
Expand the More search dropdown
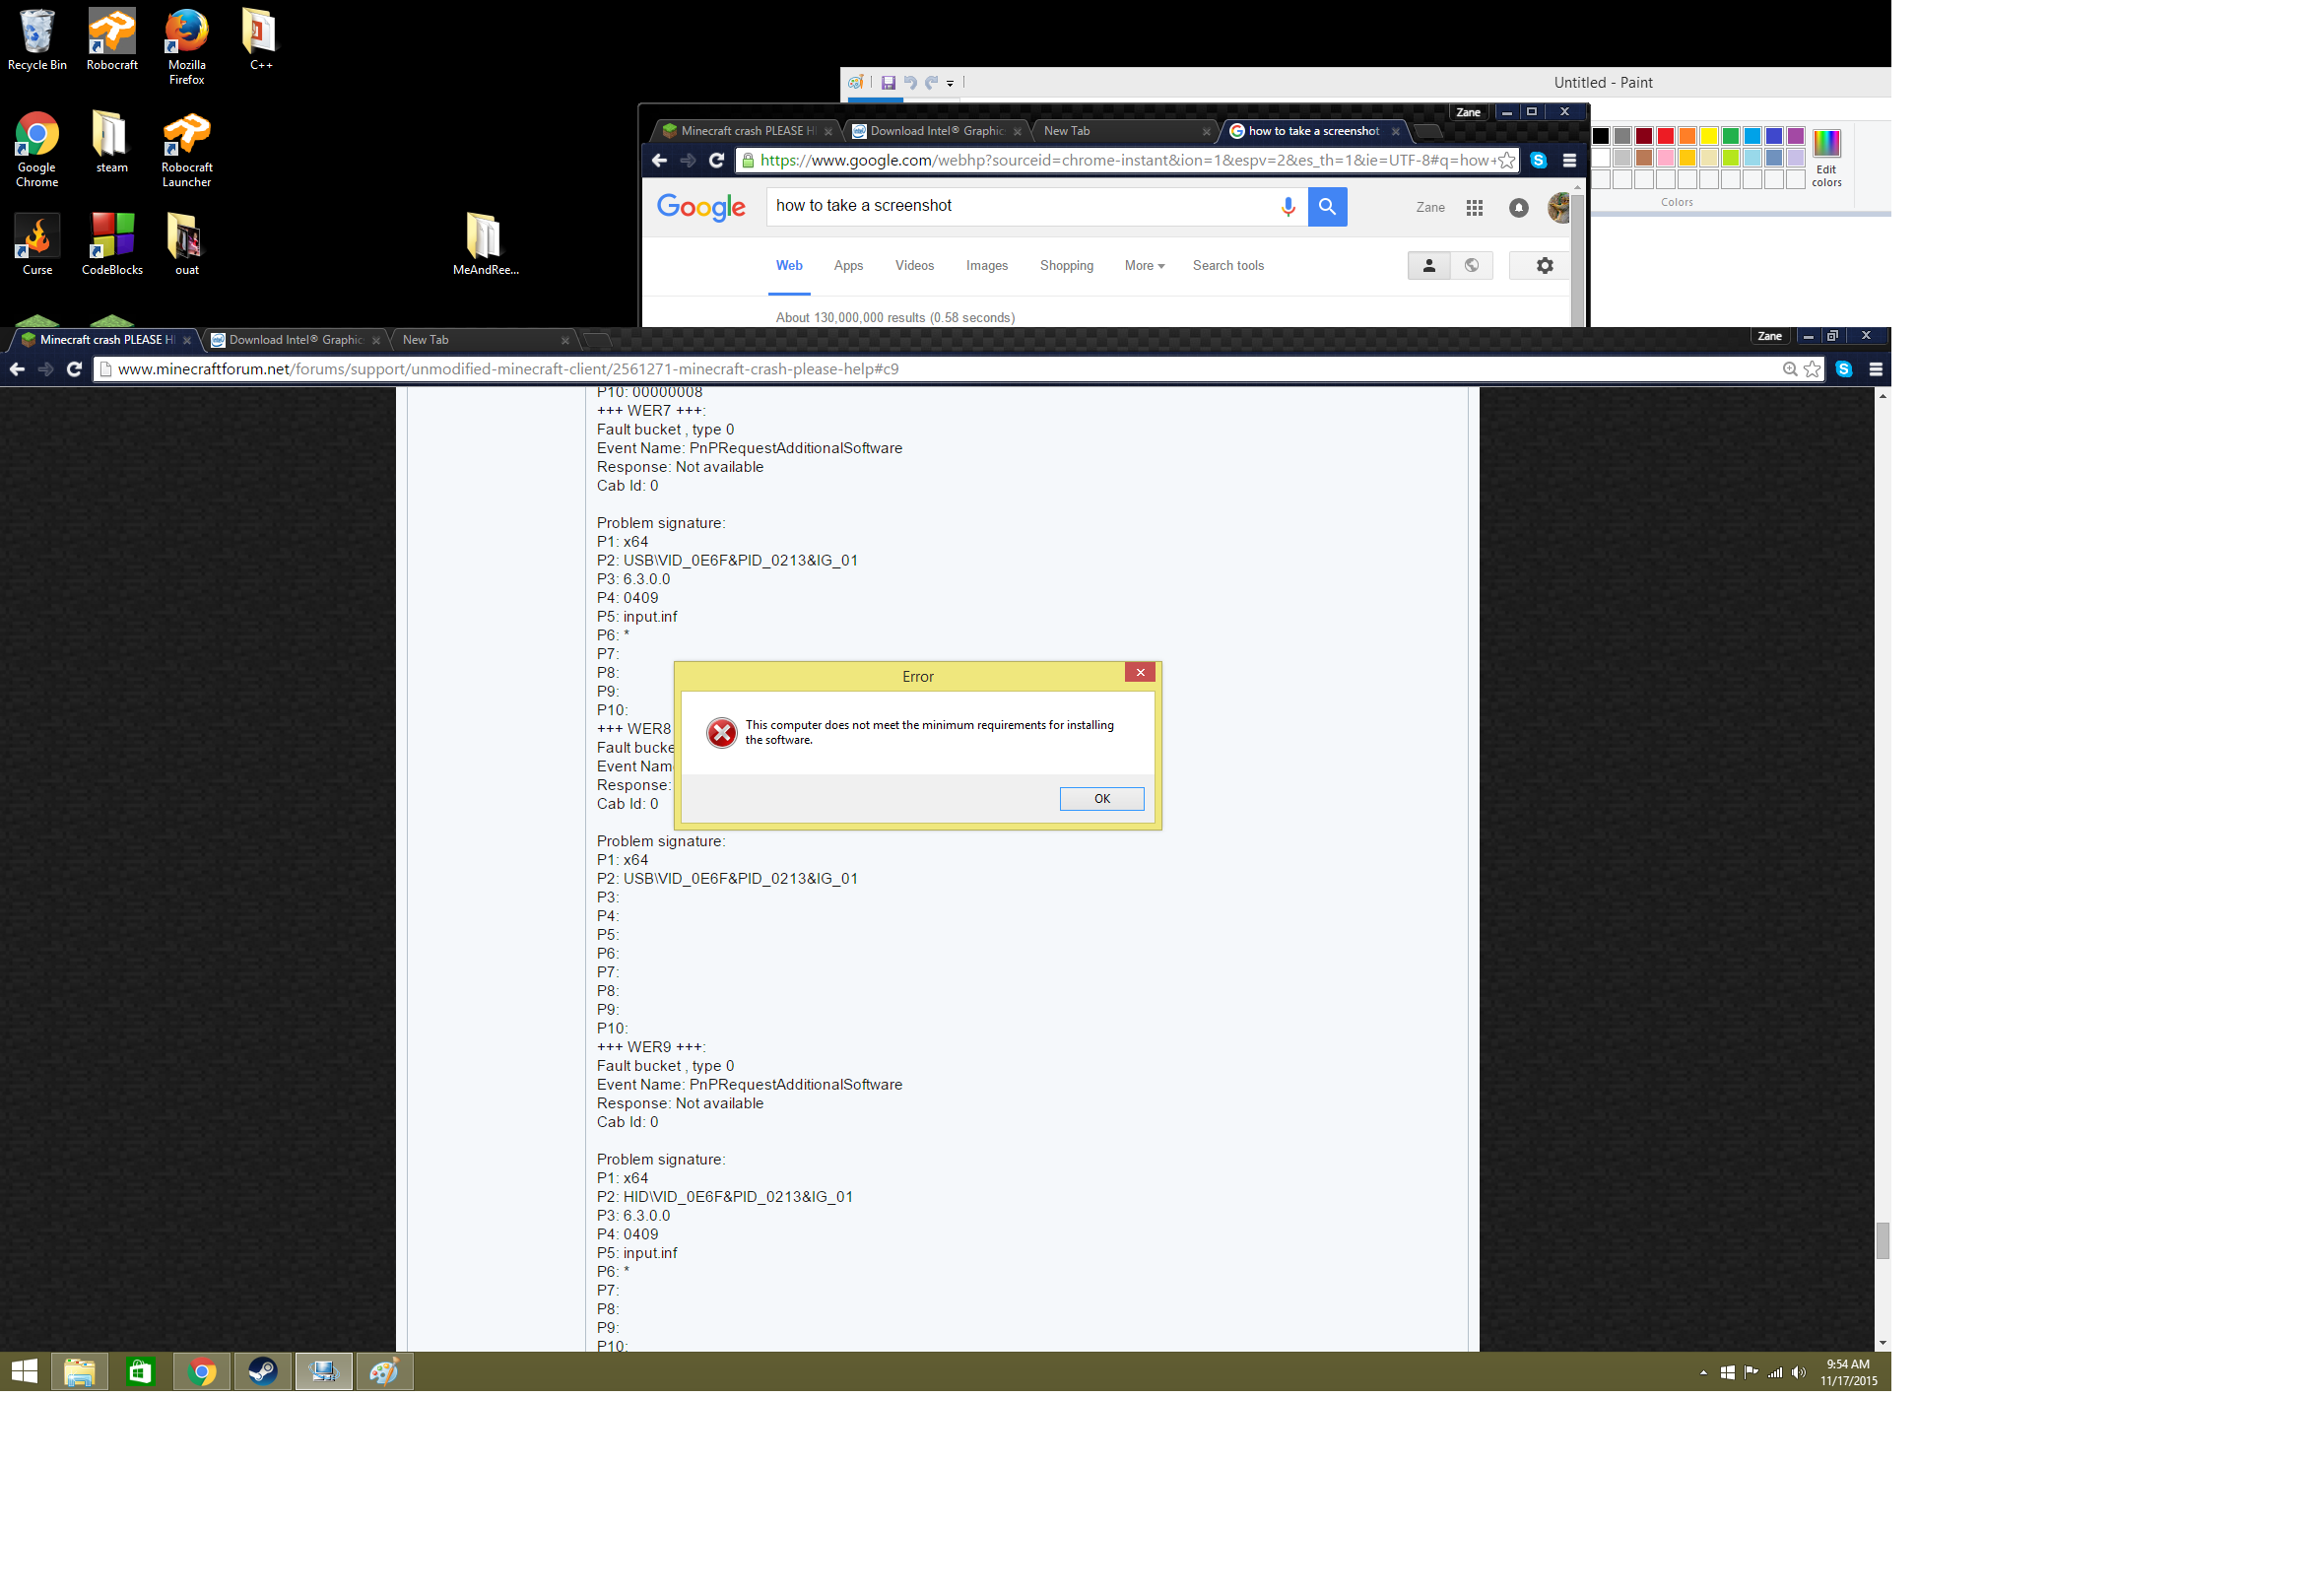click(x=1144, y=266)
